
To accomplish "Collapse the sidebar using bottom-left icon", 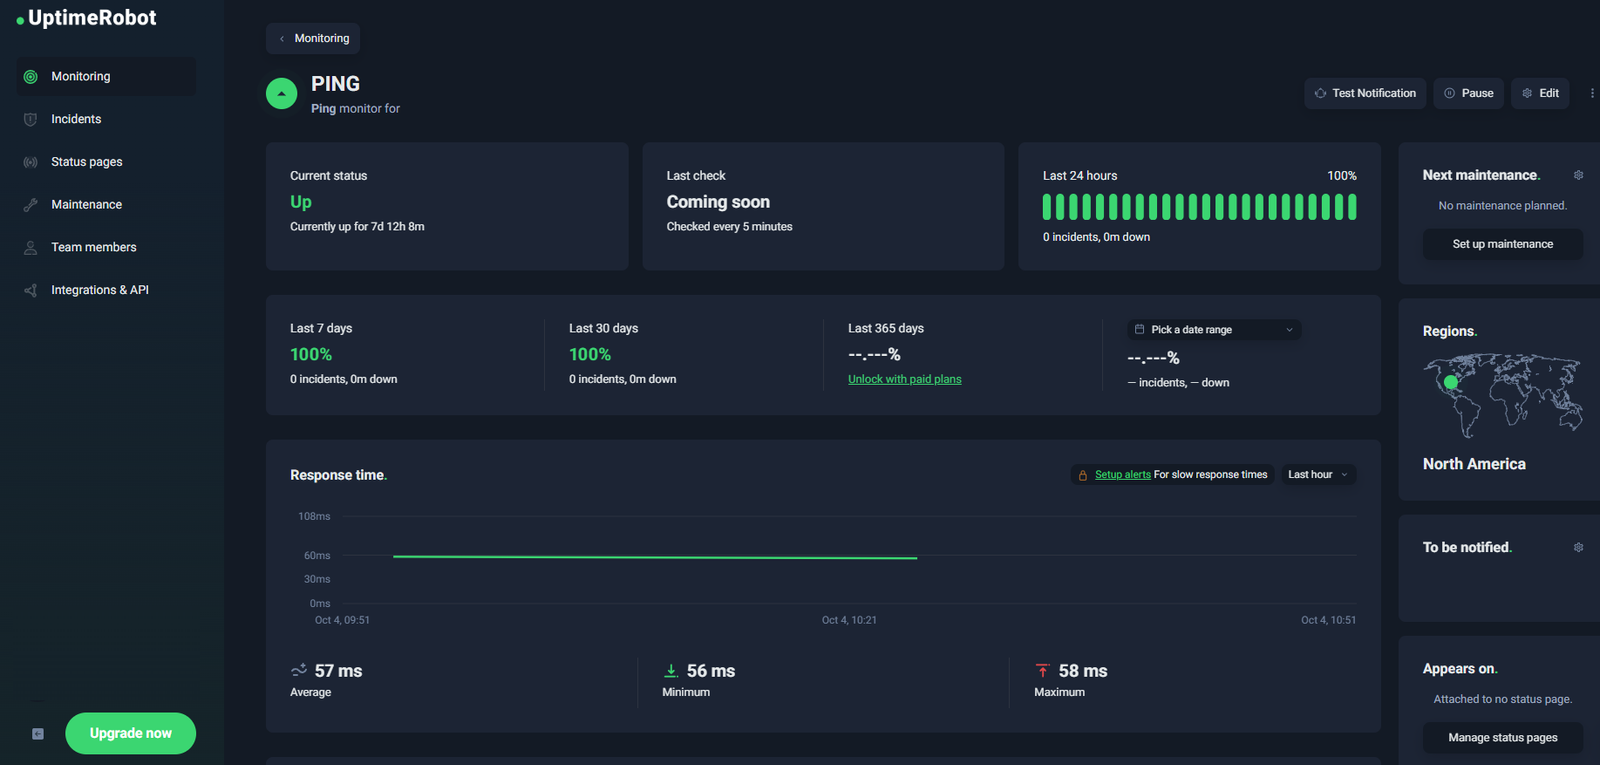I will tap(38, 734).
